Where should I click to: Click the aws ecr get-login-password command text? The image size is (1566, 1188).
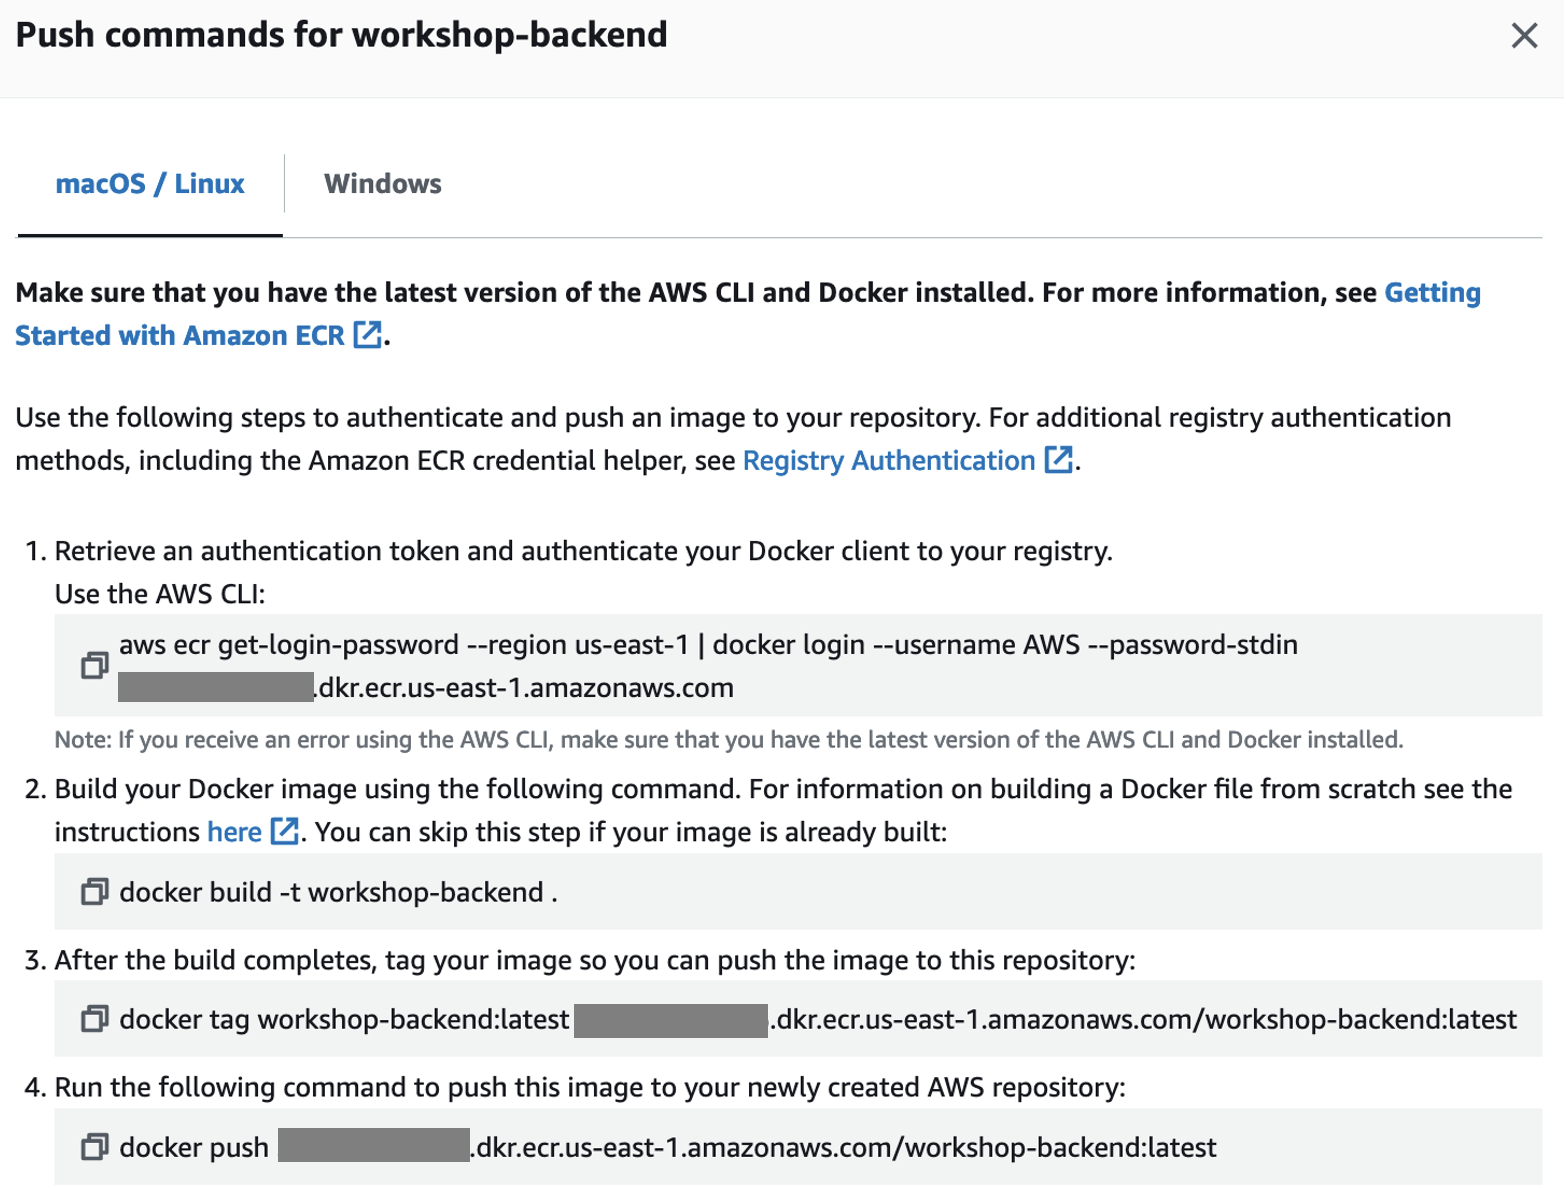click(708, 666)
